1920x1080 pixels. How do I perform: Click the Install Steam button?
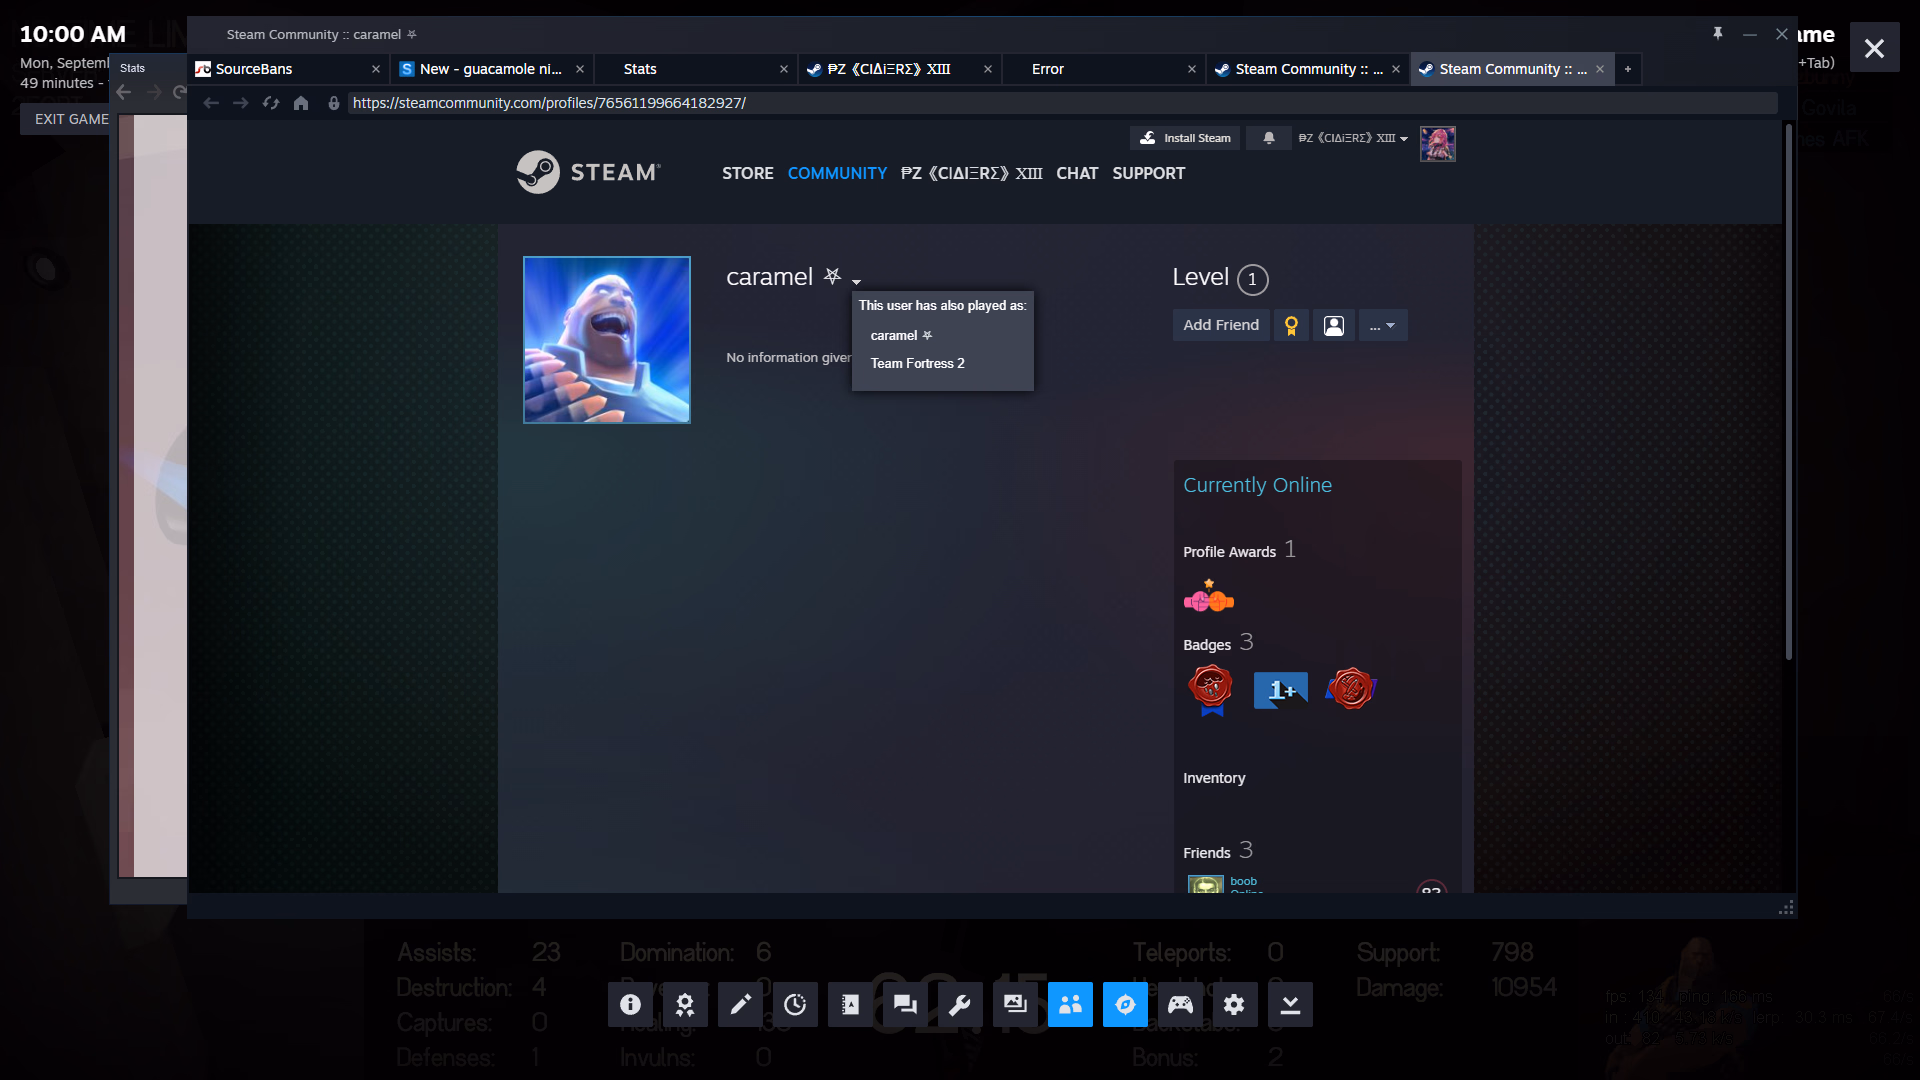point(1185,138)
